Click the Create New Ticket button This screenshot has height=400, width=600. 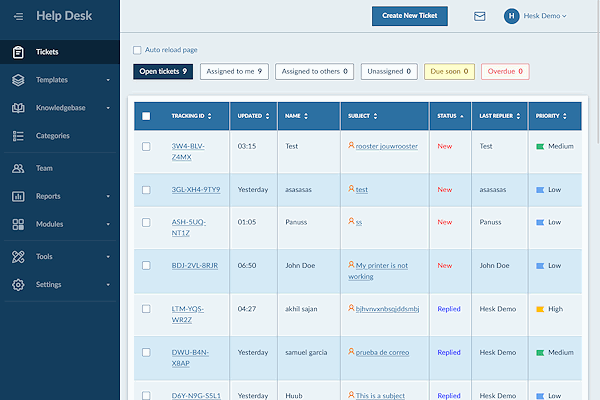pos(410,16)
